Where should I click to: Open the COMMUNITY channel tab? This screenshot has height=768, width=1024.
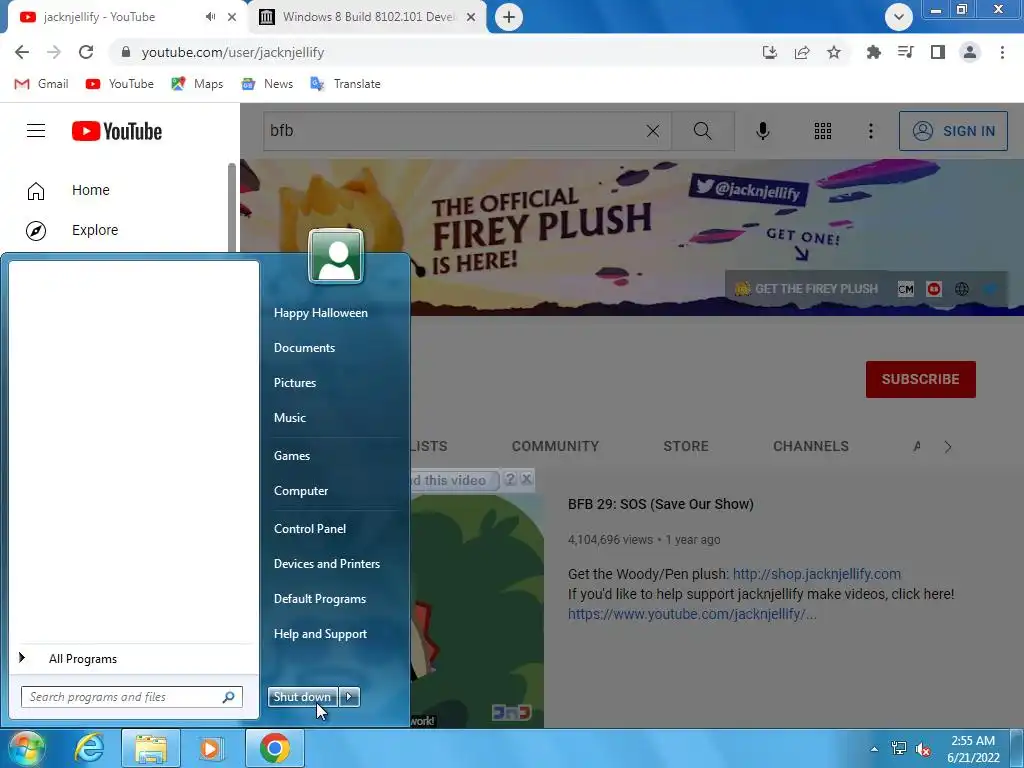coord(555,446)
